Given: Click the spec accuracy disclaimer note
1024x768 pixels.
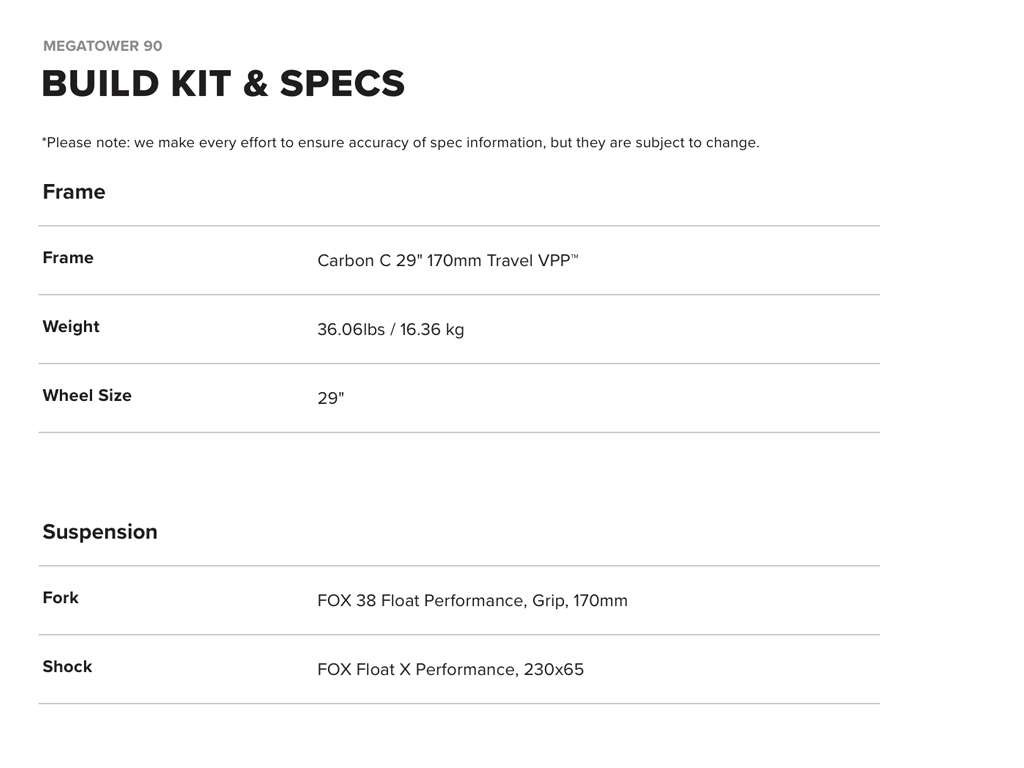Looking at the screenshot, I should click(x=400, y=142).
